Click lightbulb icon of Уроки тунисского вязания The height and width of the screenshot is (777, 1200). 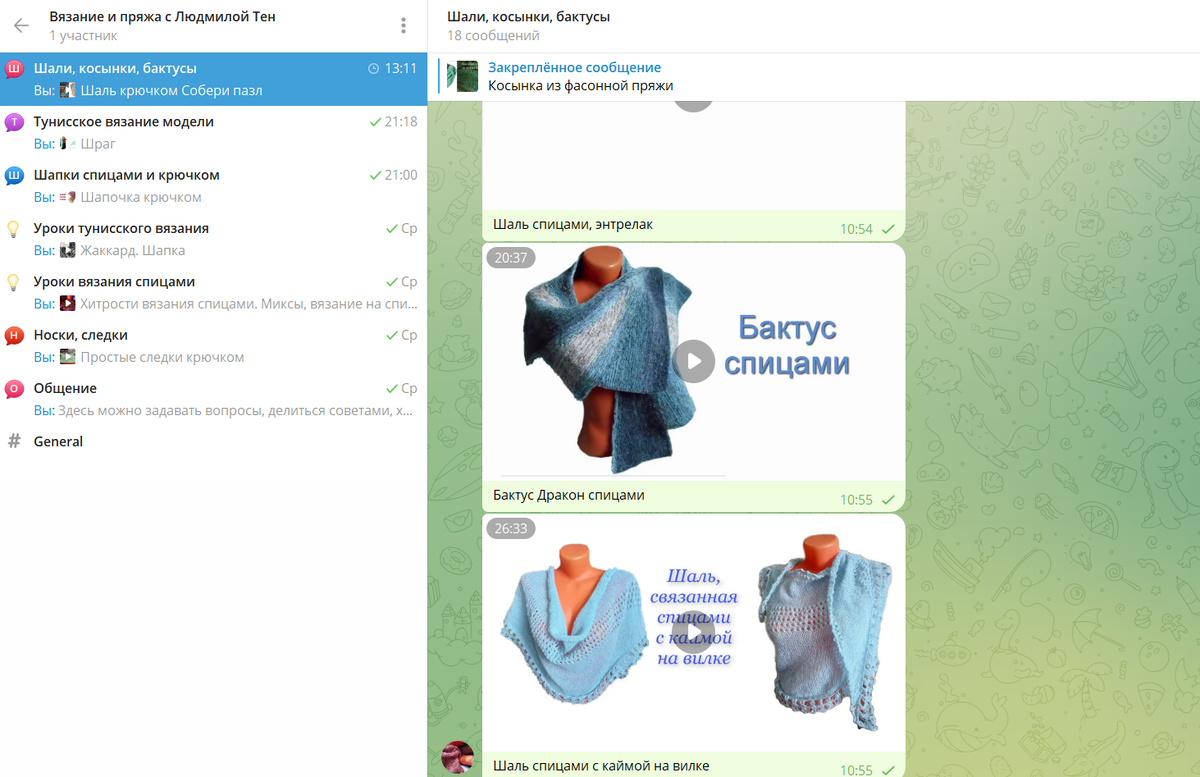point(14,229)
